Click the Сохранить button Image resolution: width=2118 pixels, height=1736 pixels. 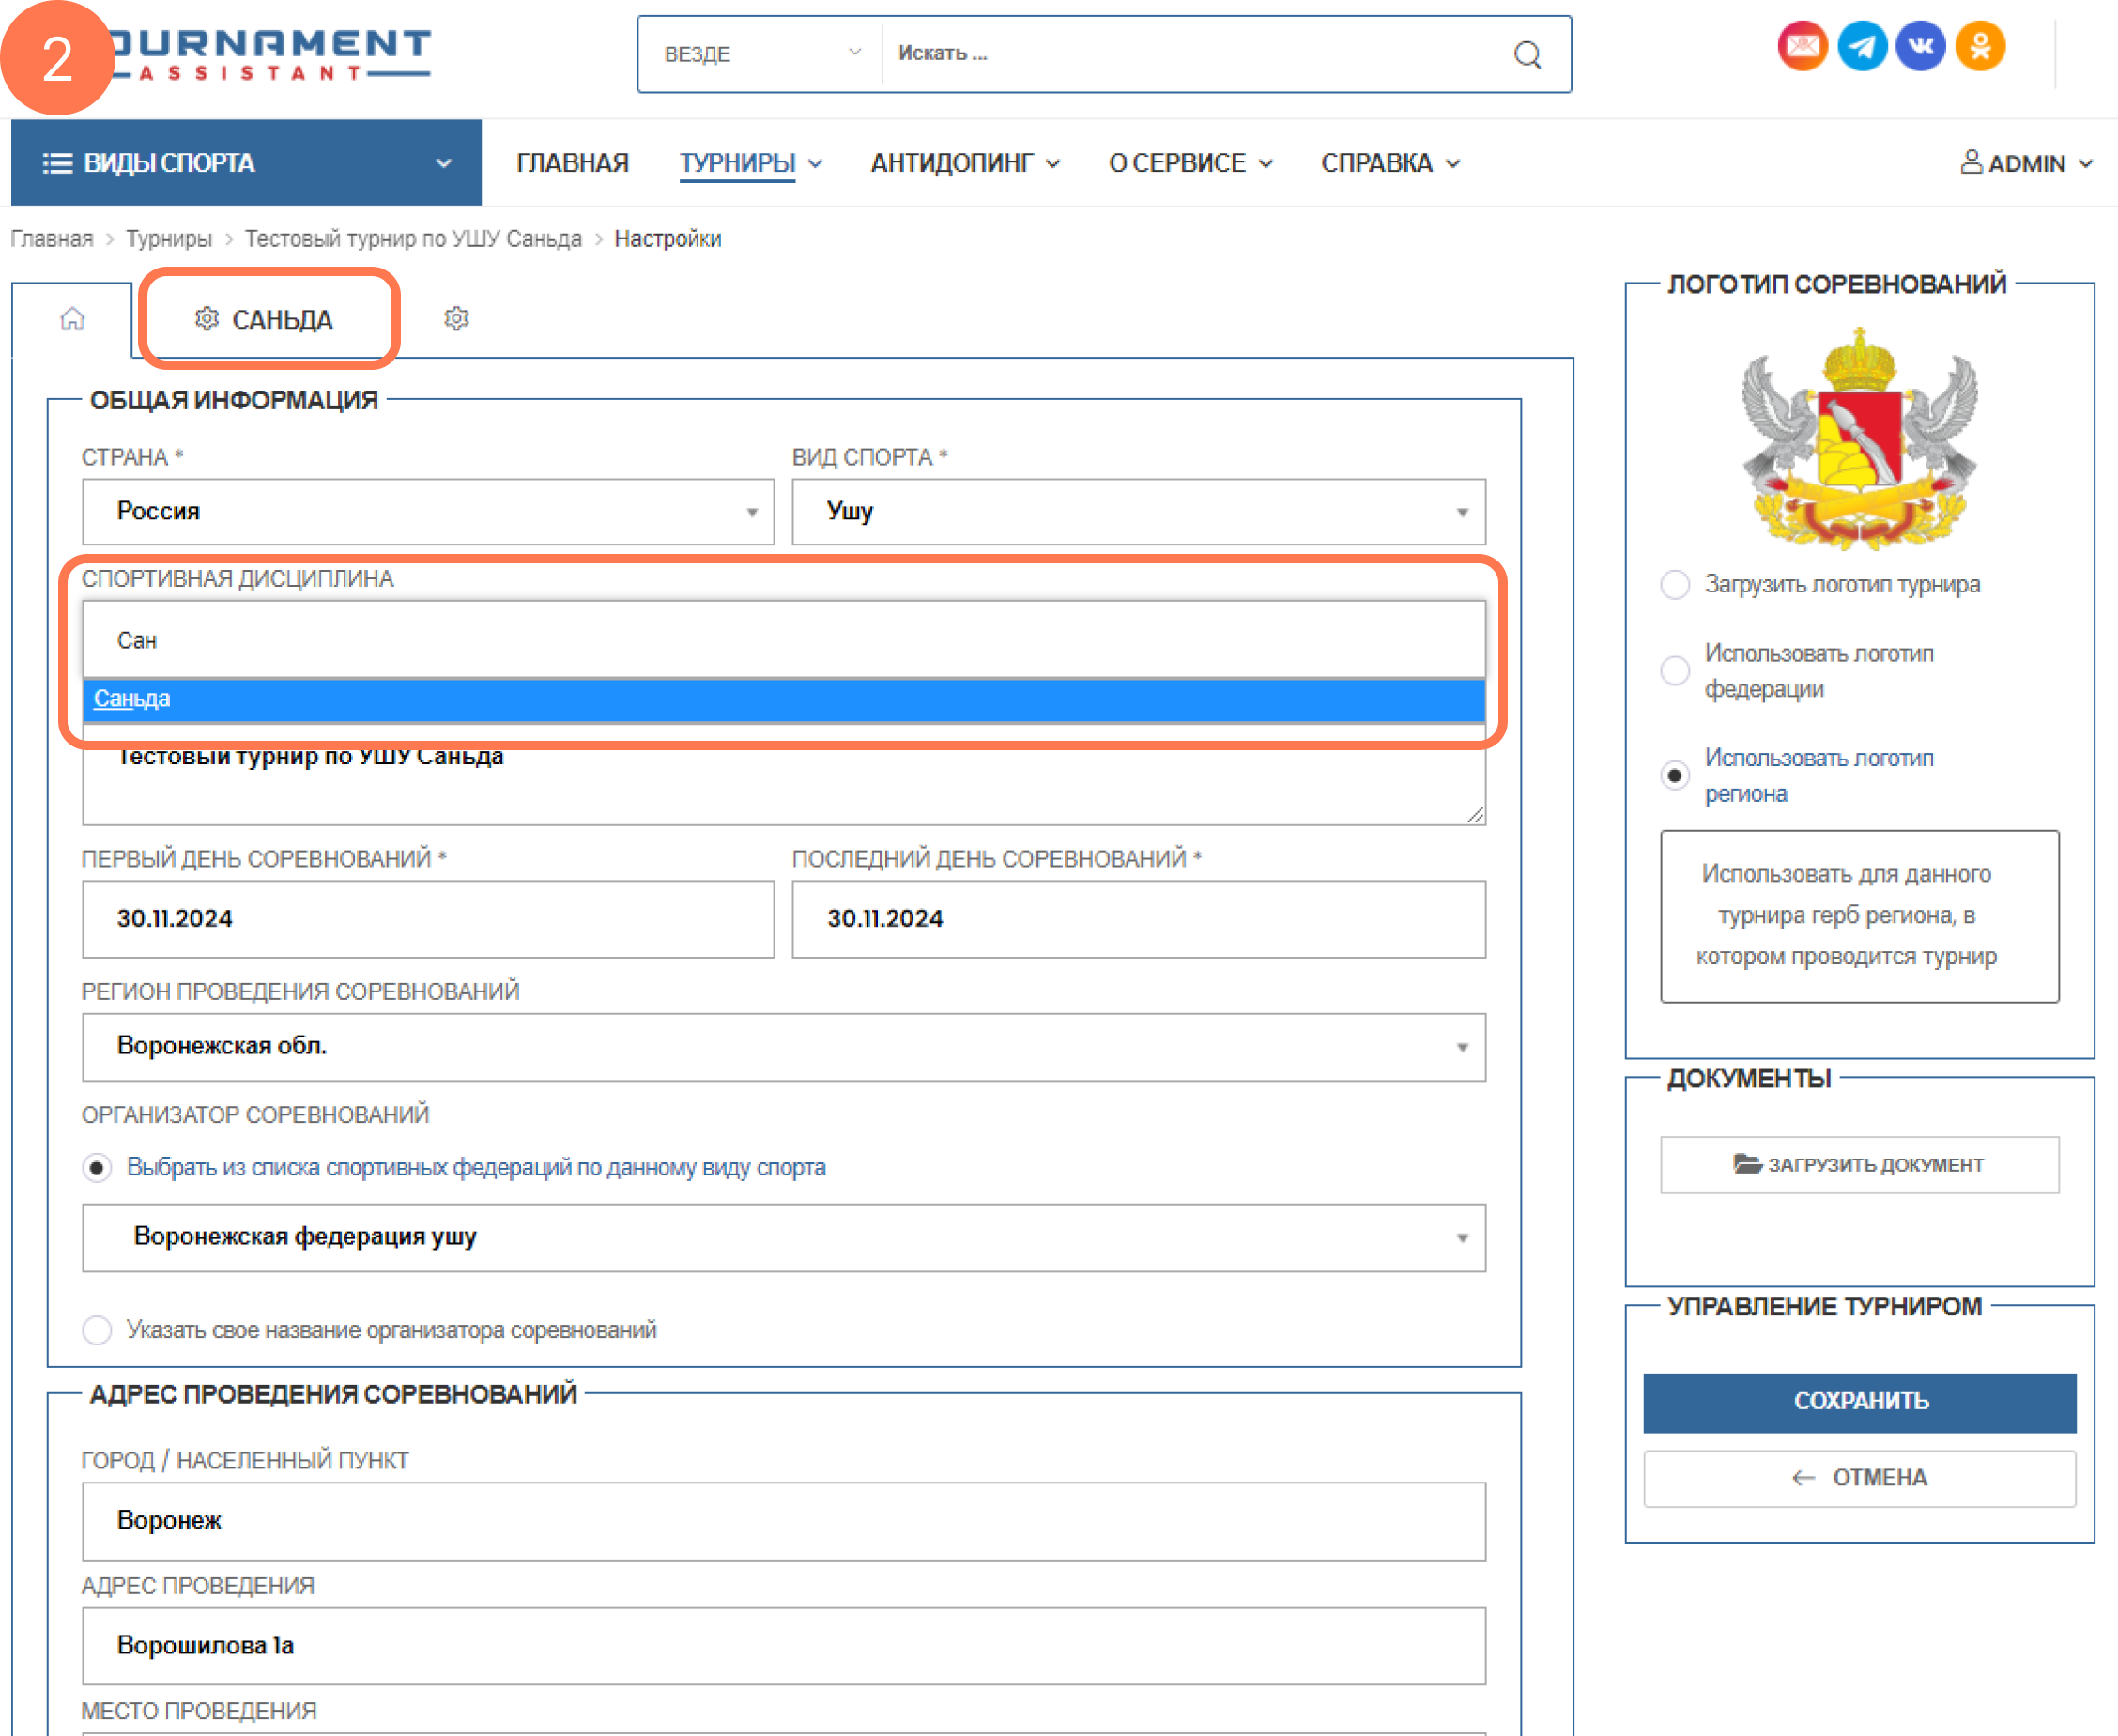click(x=1859, y=1402)
